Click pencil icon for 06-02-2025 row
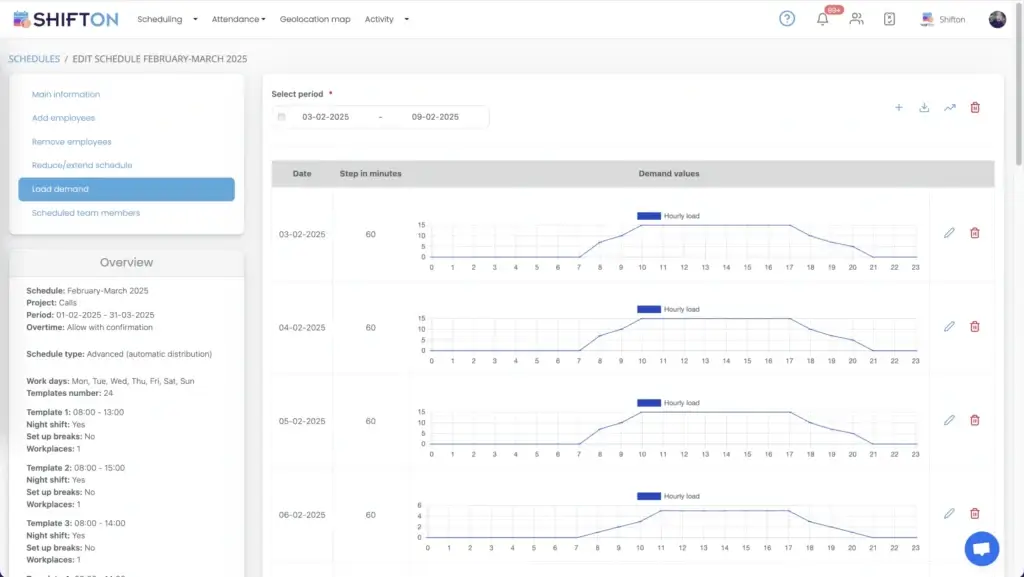Image resolution: width=1024 pixels, height=577 pixels. coord(949,513)
